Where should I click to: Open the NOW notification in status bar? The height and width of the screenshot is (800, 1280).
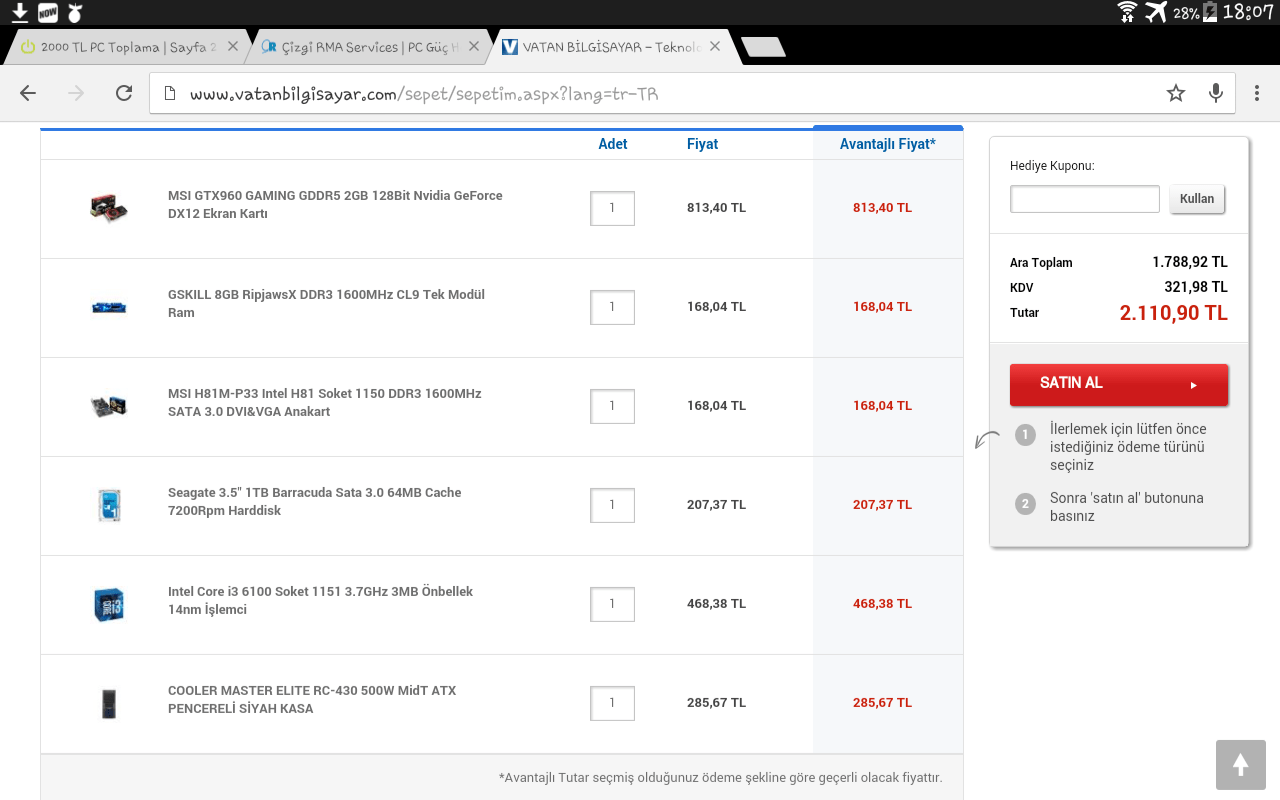coord(47,12)
